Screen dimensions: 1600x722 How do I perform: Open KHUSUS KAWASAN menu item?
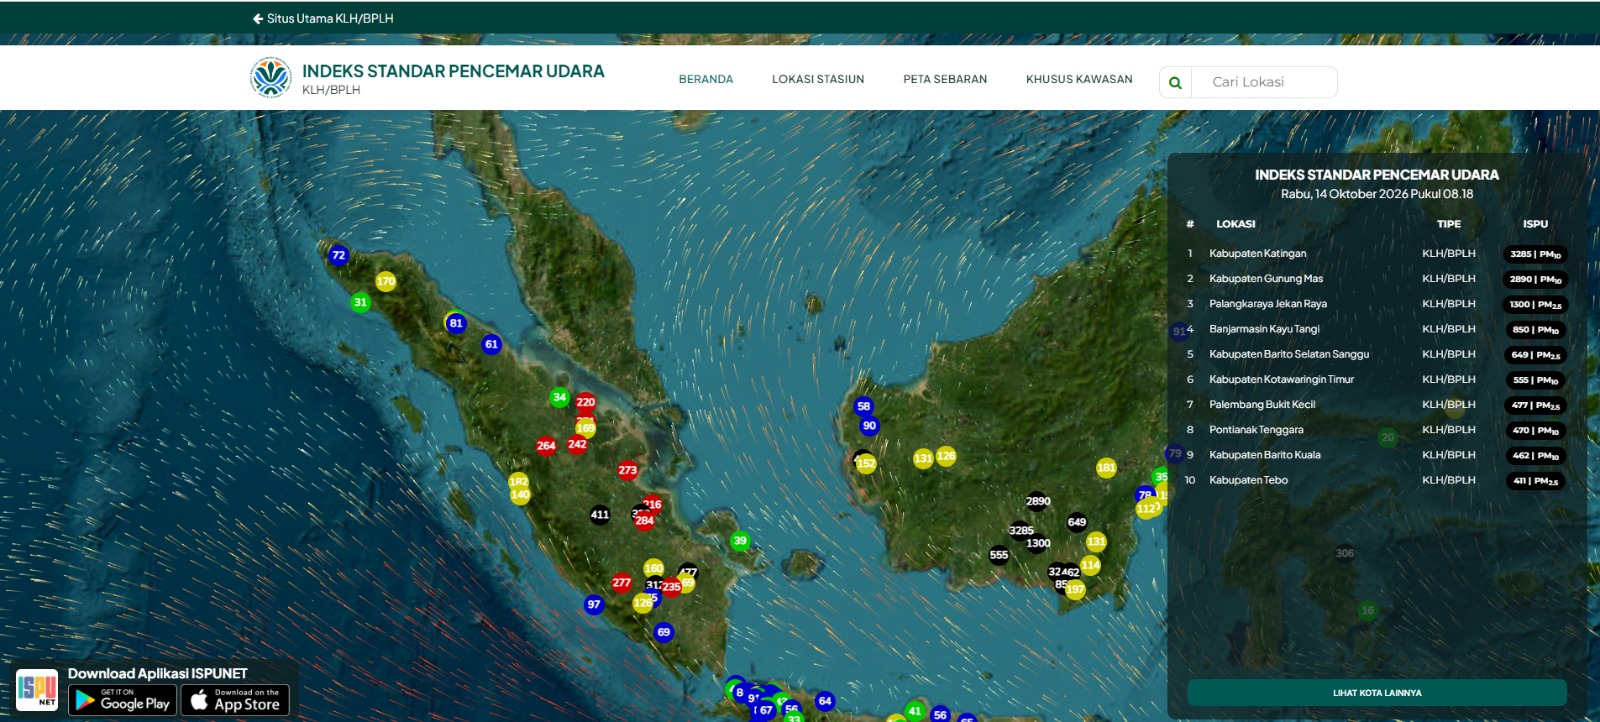(1079, 79)
